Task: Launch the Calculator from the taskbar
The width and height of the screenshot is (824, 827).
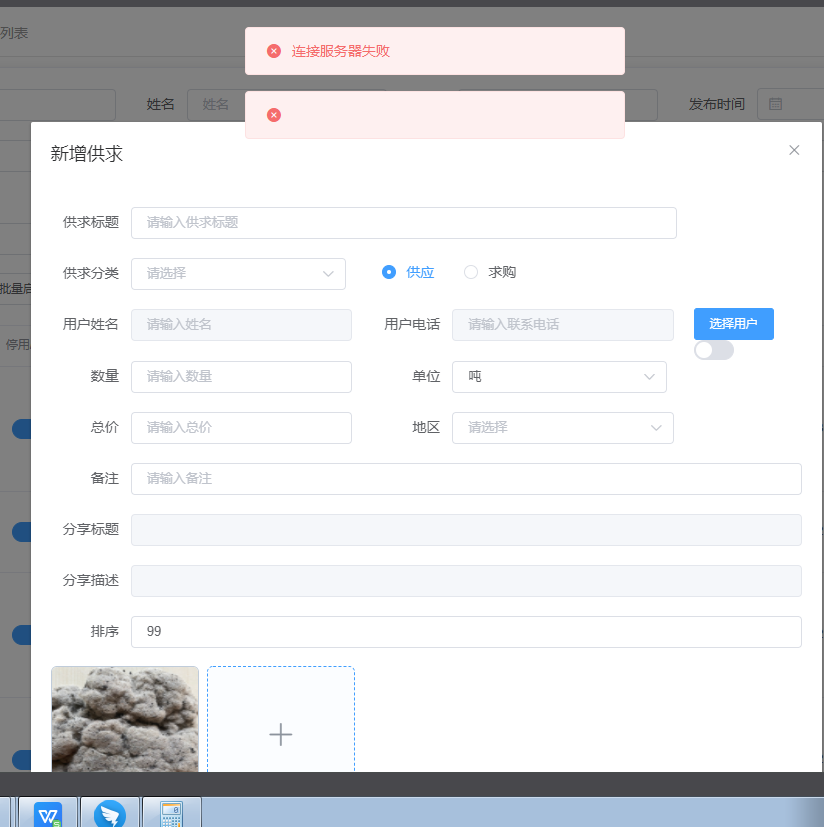Action: [172, 813]
